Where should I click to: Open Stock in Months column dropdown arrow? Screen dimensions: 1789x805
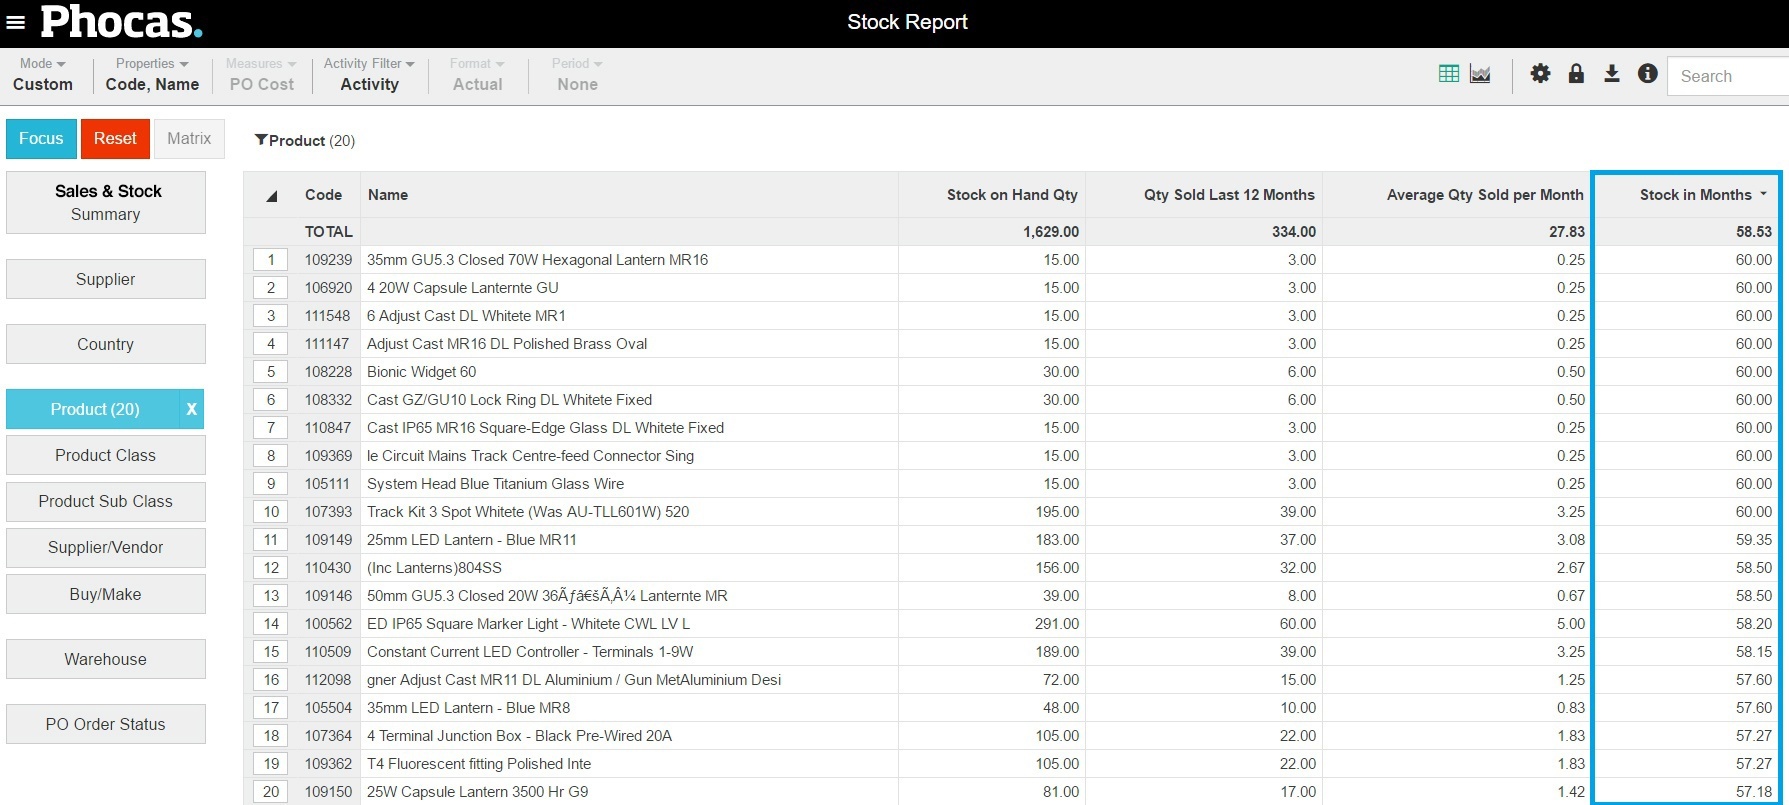(x=1763, y=194)
